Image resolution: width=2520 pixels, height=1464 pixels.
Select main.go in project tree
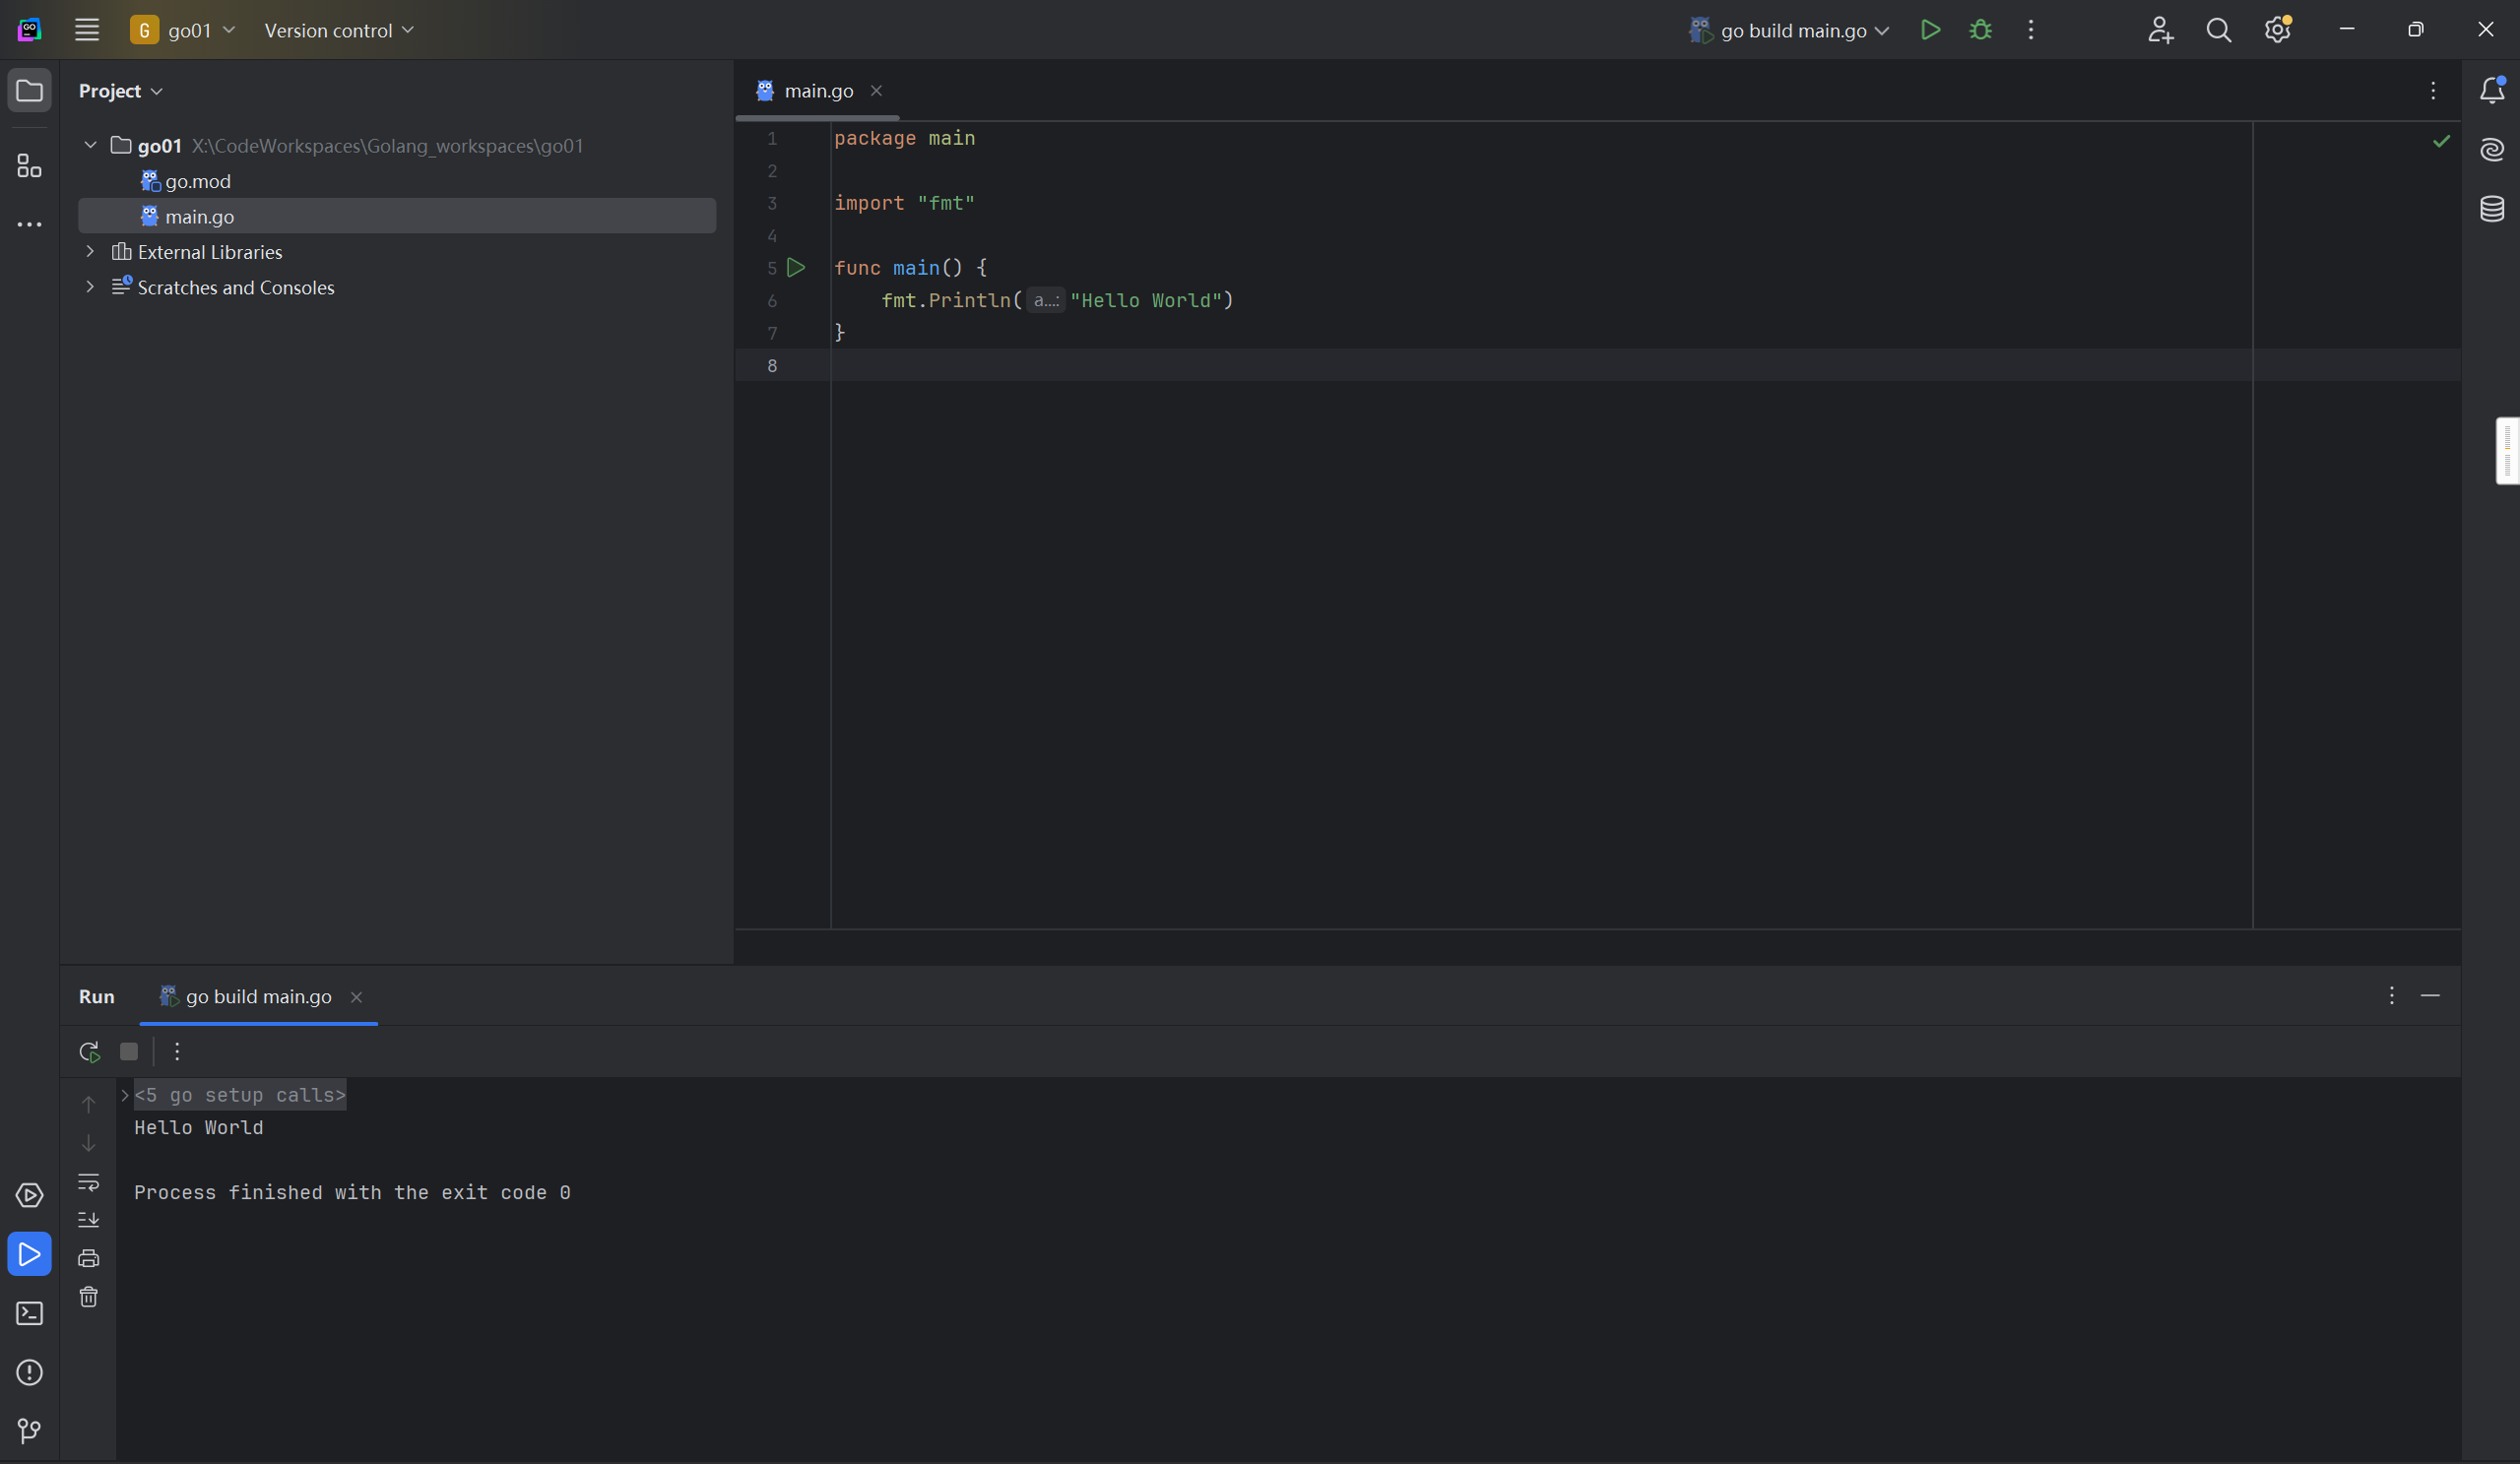pyautogui.click(x=397, y=216)
